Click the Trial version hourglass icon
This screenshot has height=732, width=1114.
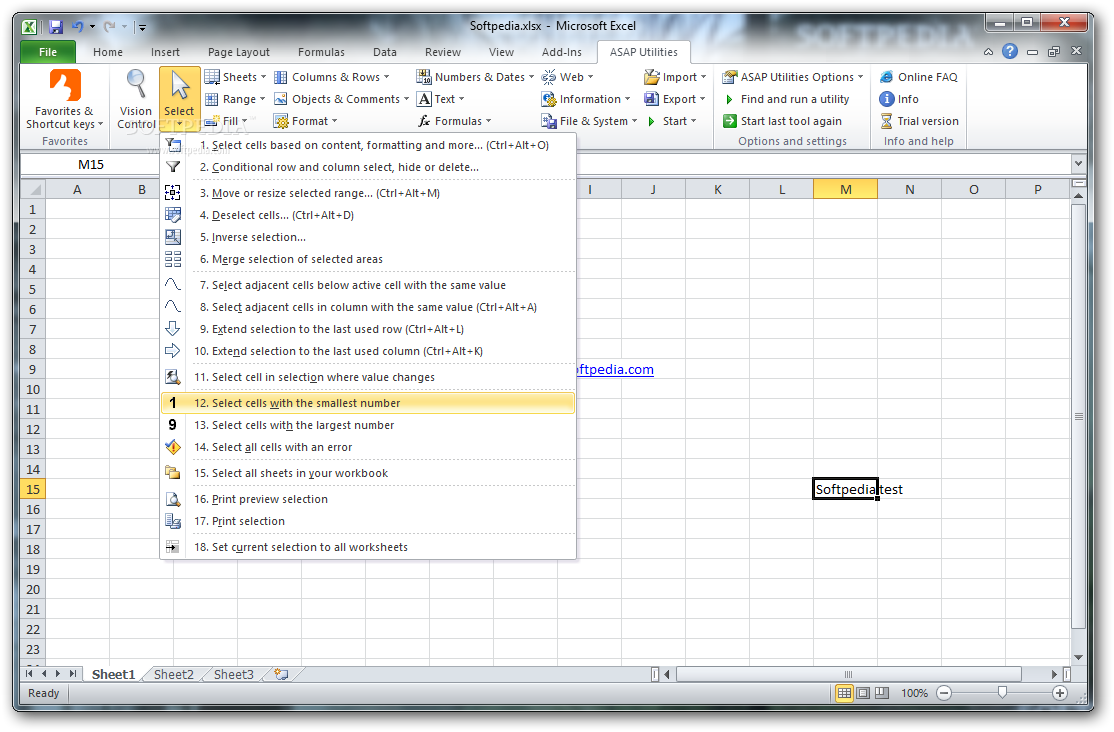pyautogui.click(x=886, y=121)
